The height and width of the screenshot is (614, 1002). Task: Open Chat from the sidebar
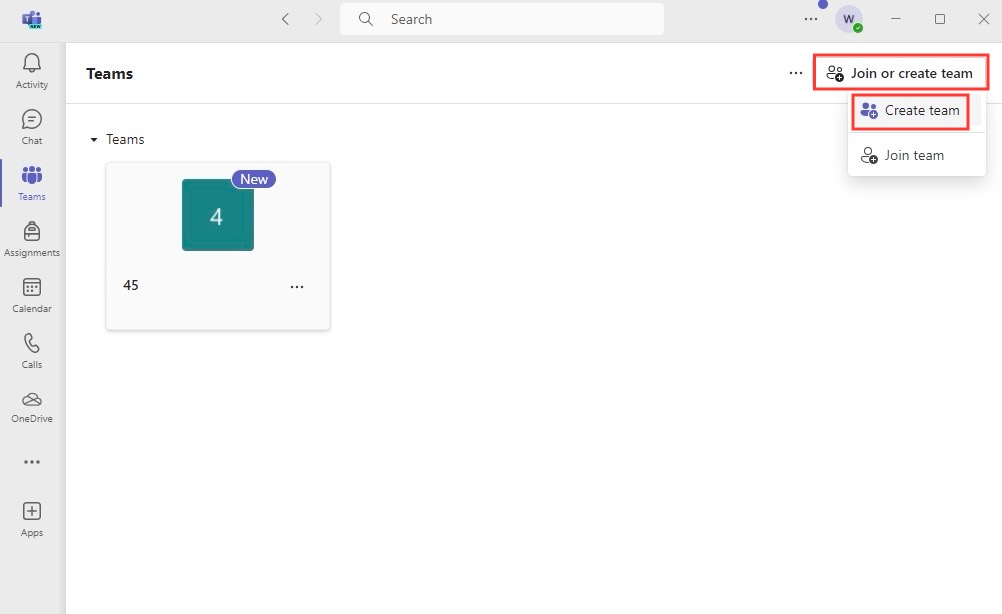(x=31, y=119)
